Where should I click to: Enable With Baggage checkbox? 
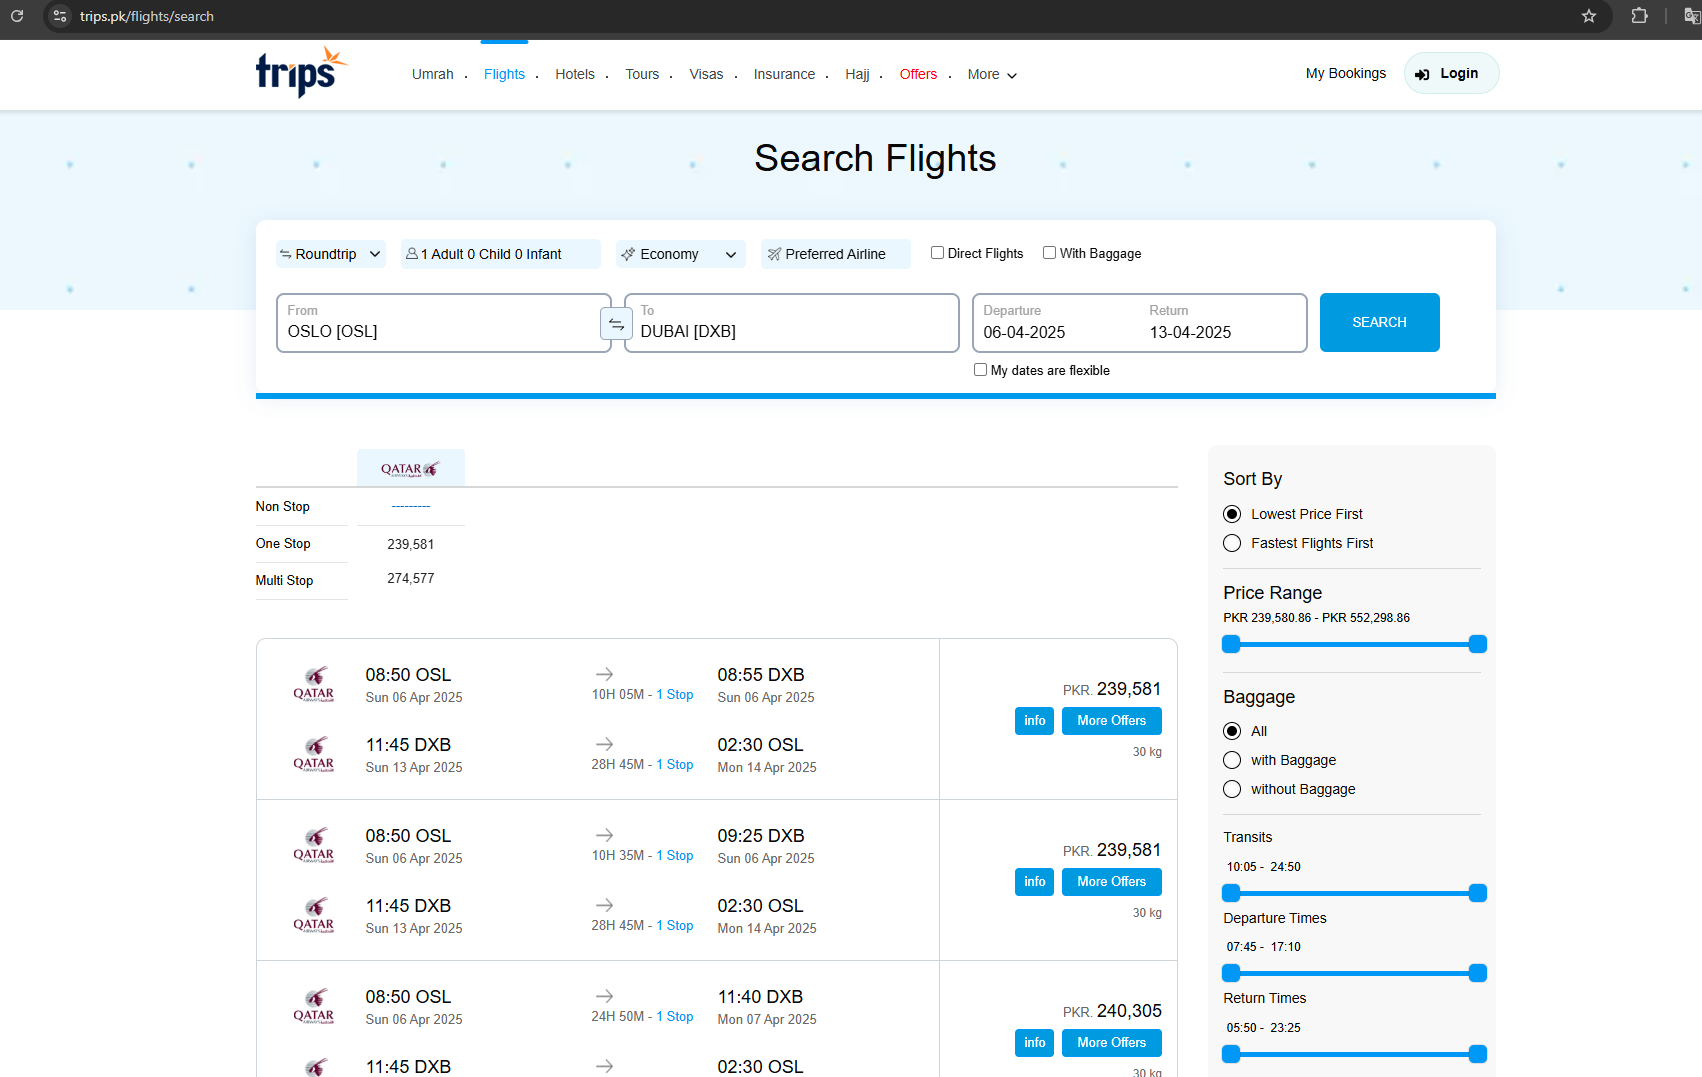[1049, 253]
